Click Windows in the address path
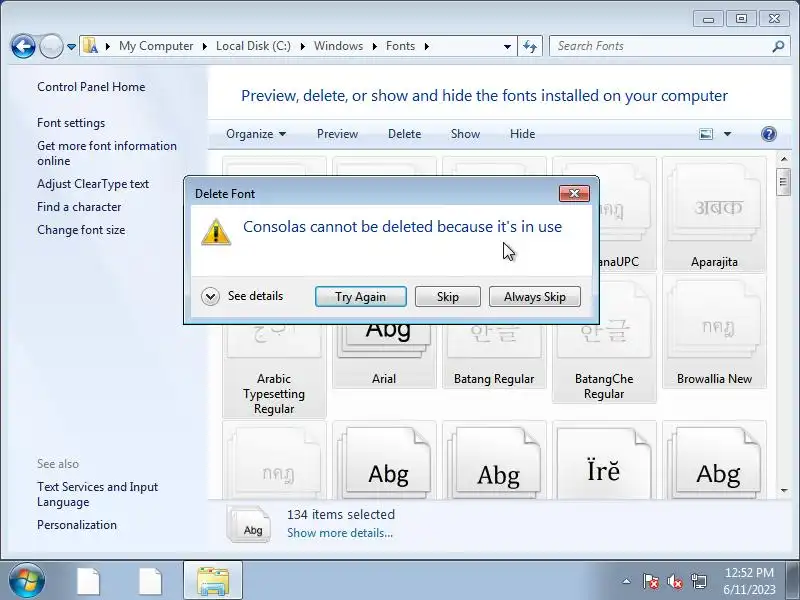The height and width of the screenshot is (600, 800). [x=338, y=46]
